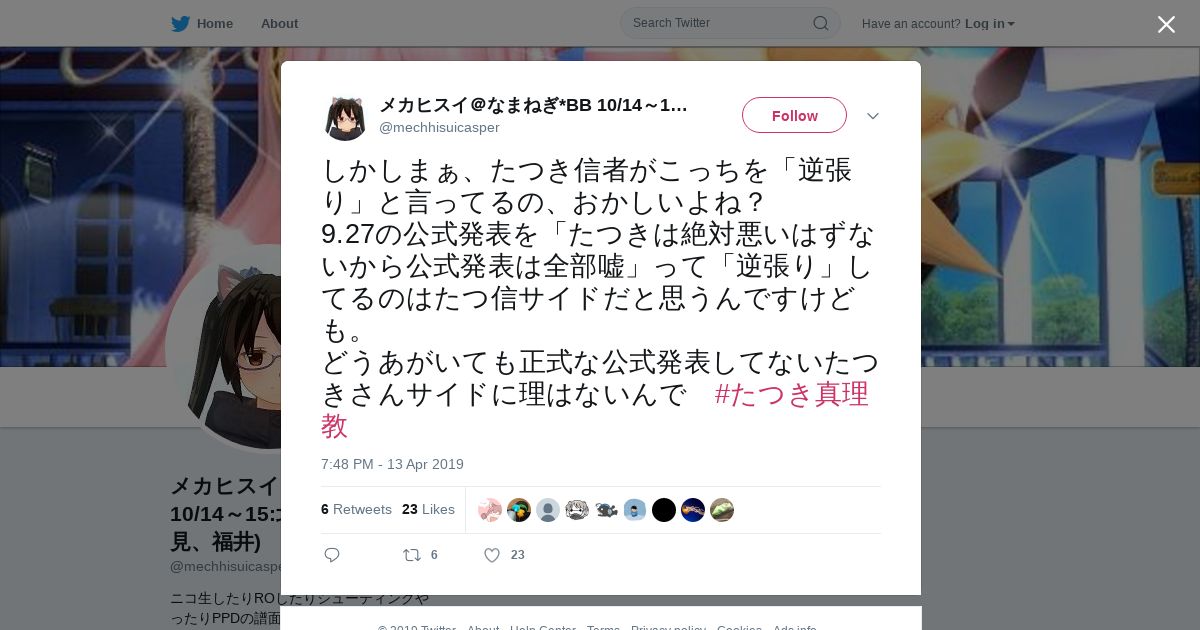View the 23 Likes list
This screenshot has height=630, width=1200.
point(428,509)
